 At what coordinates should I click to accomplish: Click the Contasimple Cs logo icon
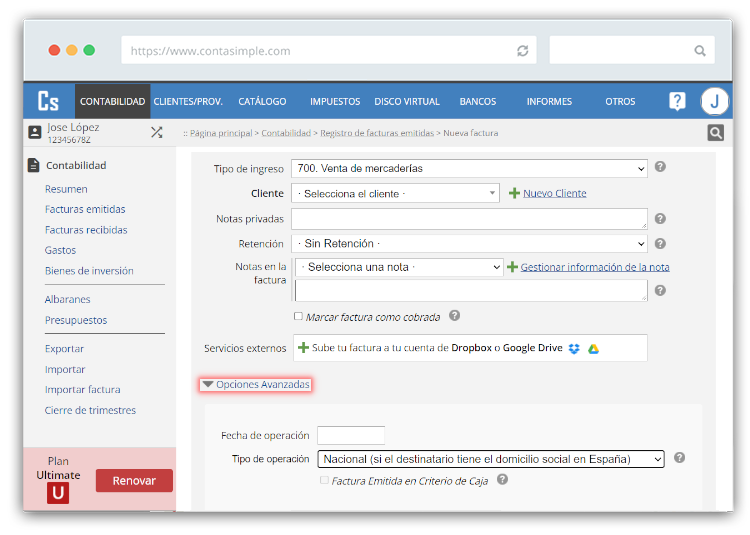point(48,101)
